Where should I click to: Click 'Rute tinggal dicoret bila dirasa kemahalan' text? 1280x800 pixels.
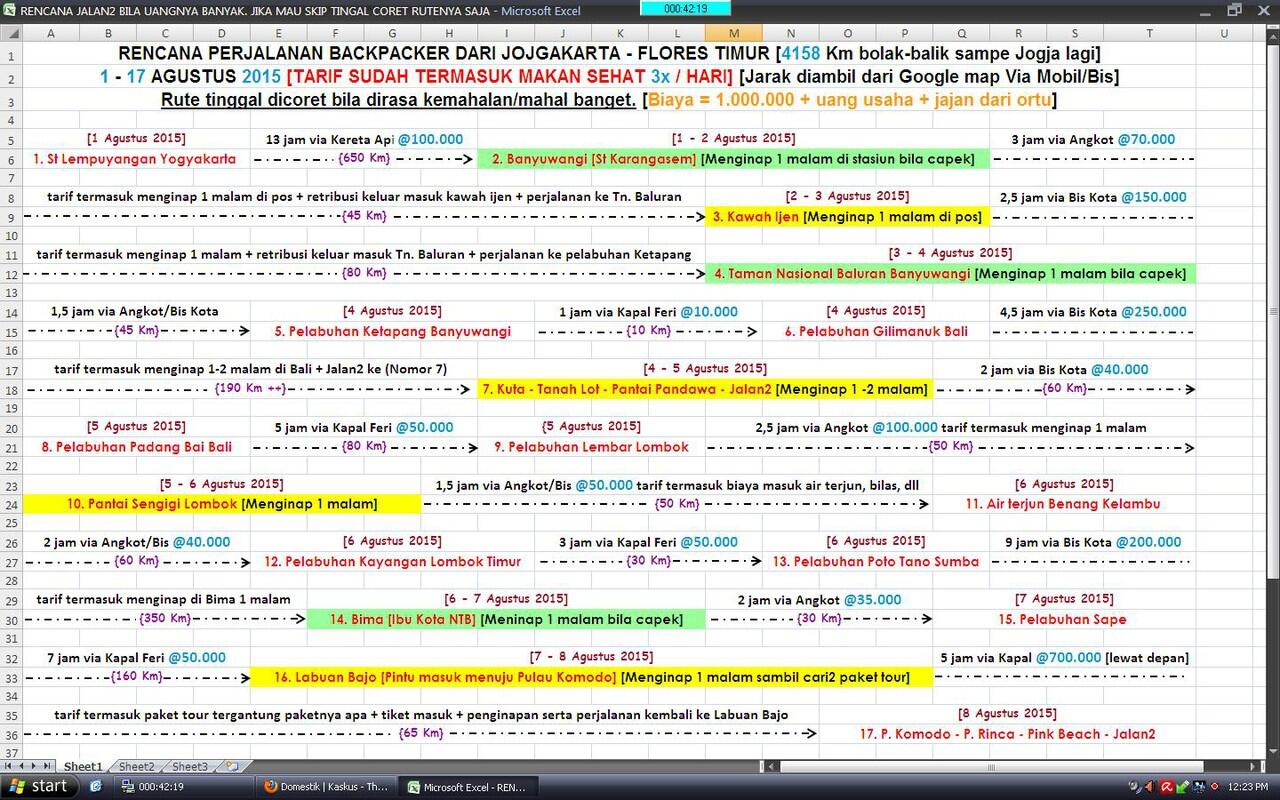pyautogui.click(x=398, y=100)
